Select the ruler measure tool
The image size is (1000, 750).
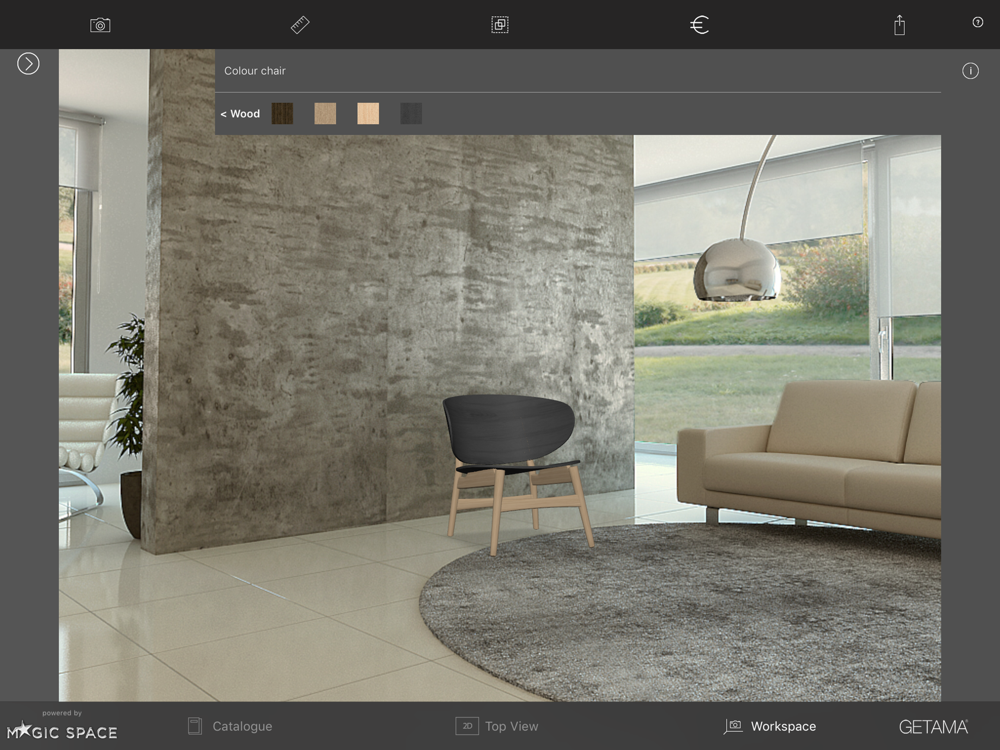coord(300,25)
